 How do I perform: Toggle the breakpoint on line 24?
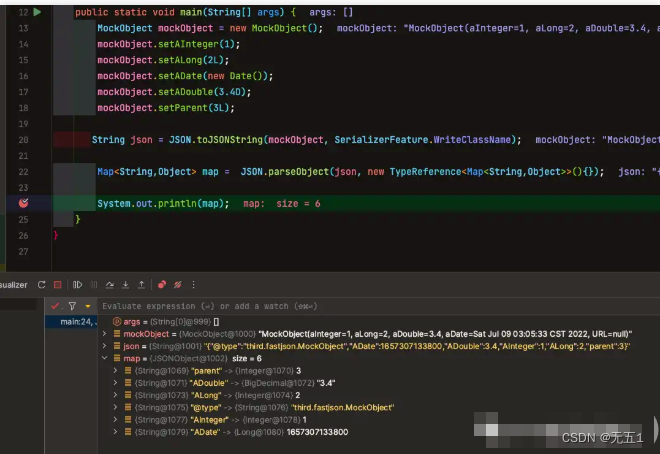pos(24,203)
